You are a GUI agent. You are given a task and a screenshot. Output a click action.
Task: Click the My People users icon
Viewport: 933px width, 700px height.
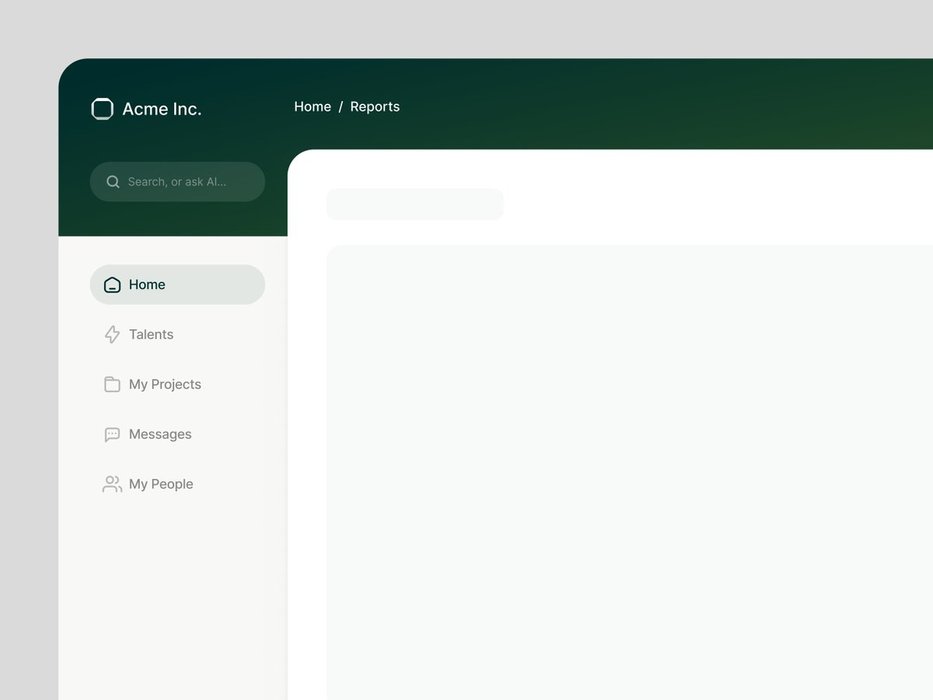(112, 484)
